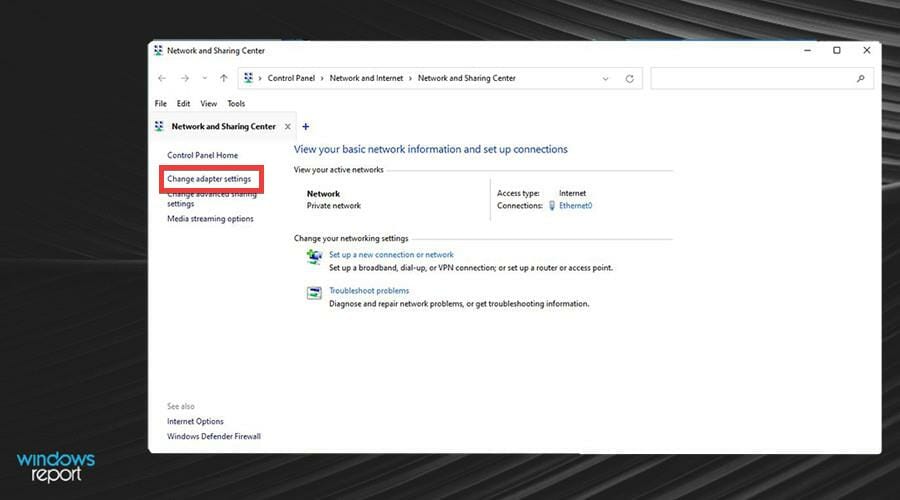Click Network and Internet breadcrumb
The height and width of the screenshot is (500, 900).
coord(366,78)
